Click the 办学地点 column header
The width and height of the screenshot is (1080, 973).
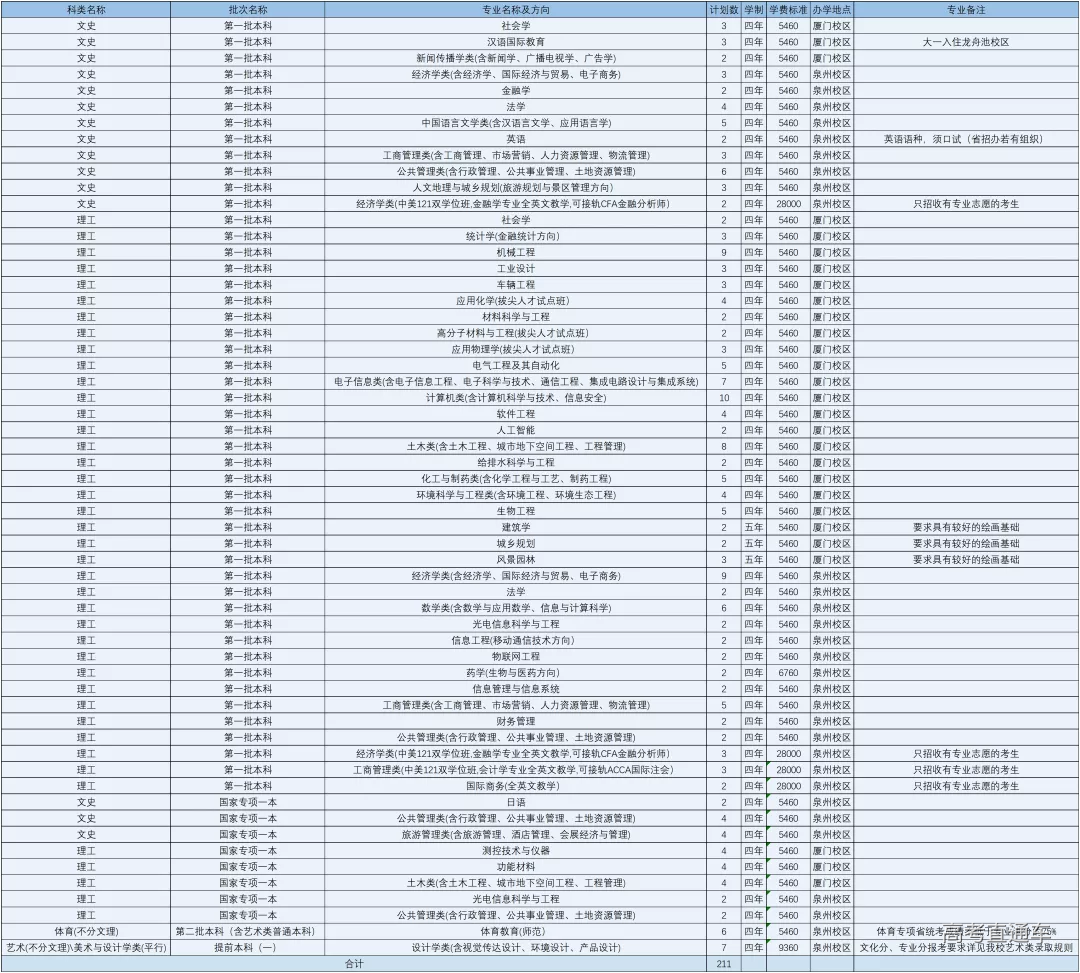point(831,9)
